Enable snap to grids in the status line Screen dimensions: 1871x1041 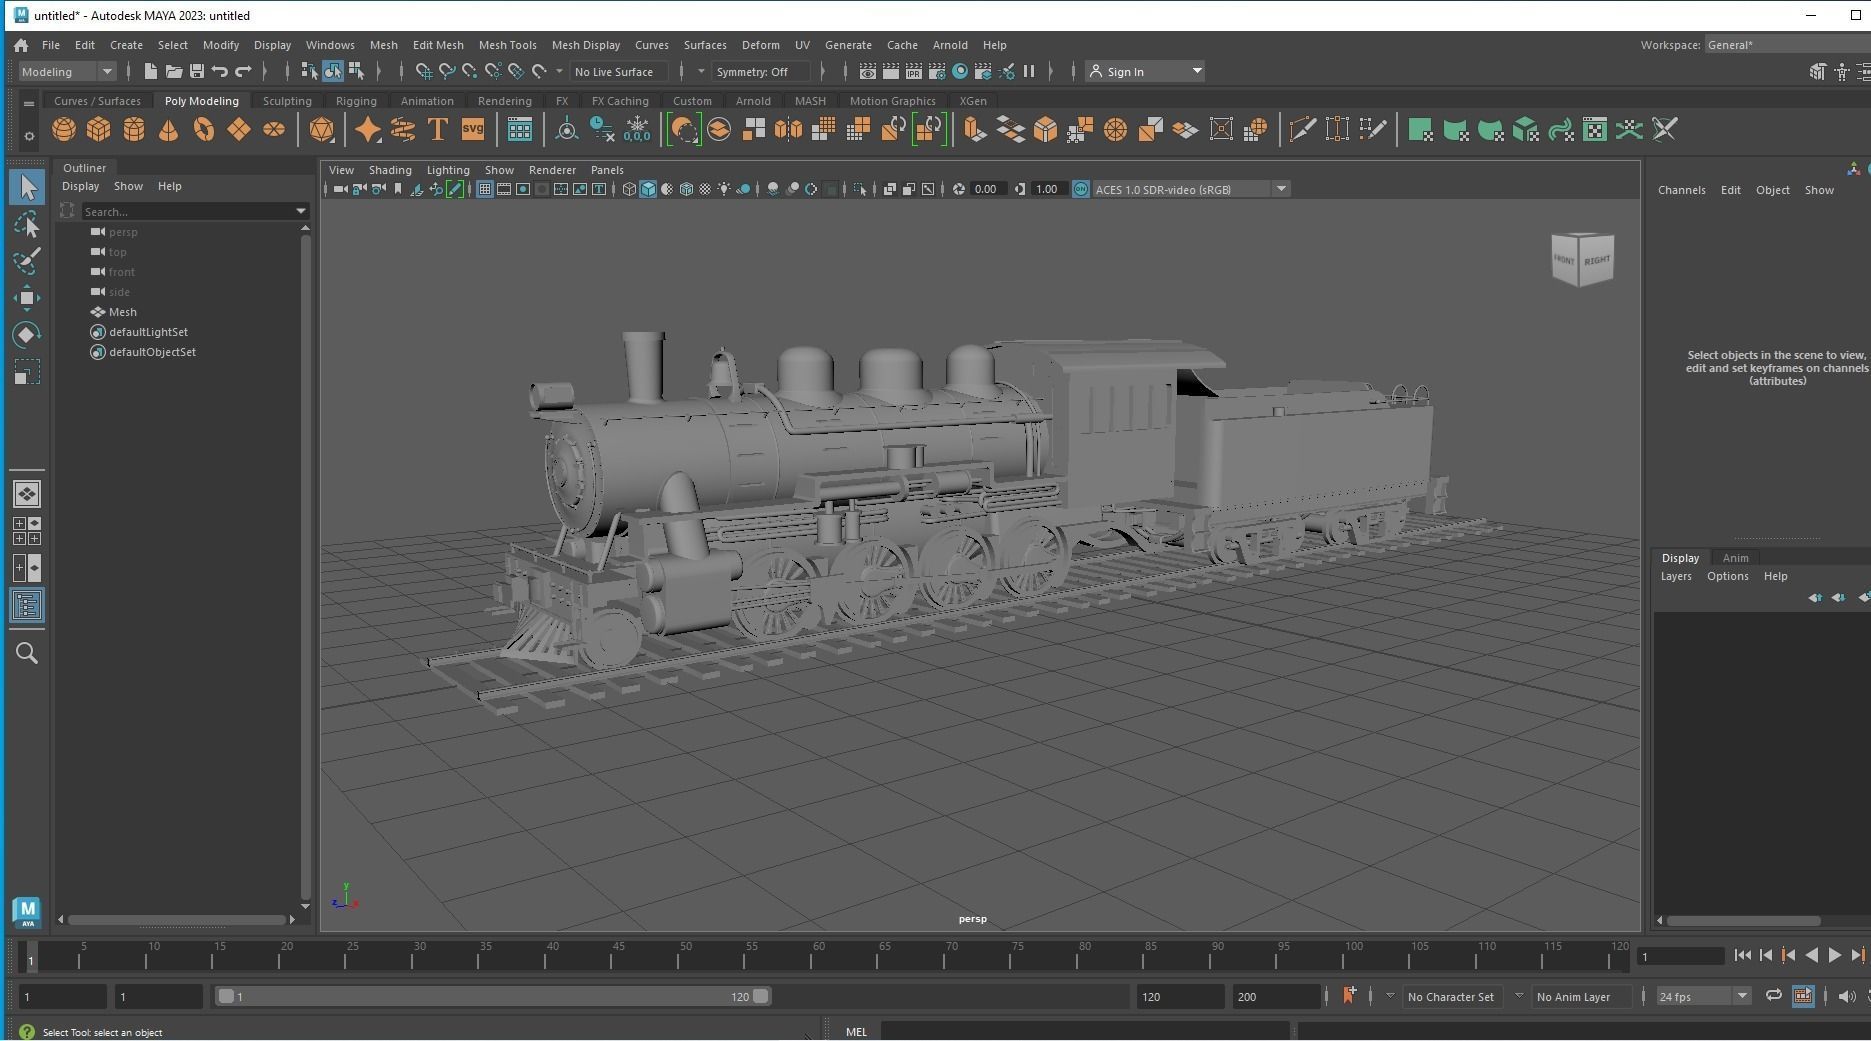click(424, 71)
